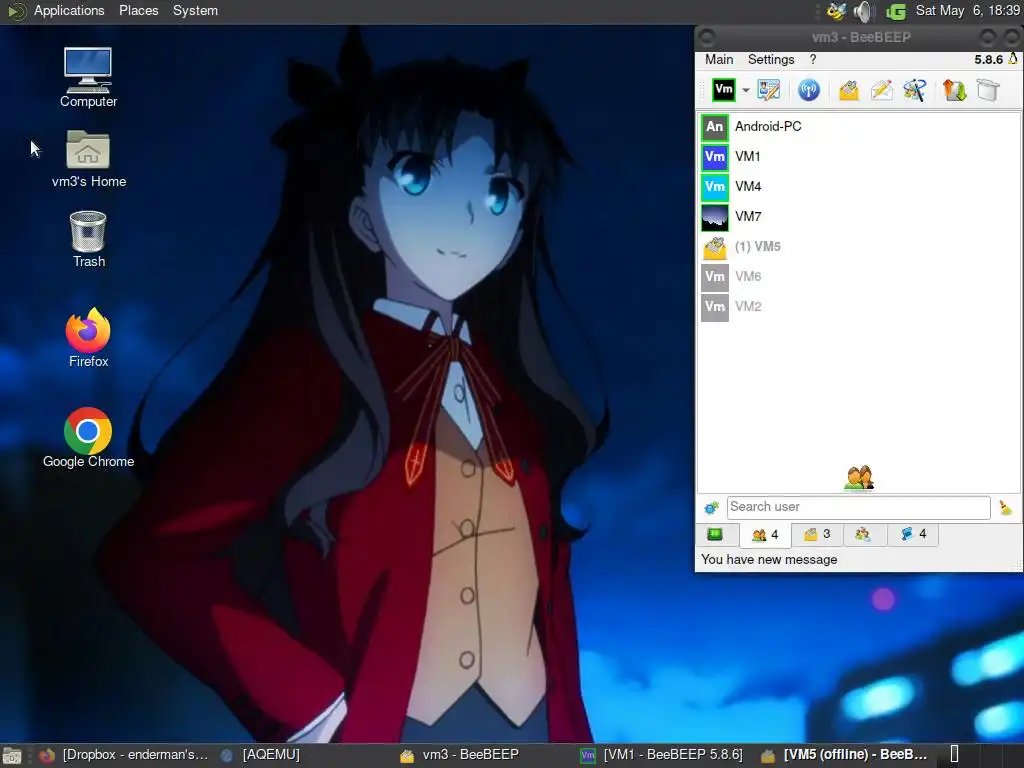The width and height of the screenshot is (1024, 768).
Task: Open the edit profile icon in BeeBEEP toolbar
Action: (769, 89)
